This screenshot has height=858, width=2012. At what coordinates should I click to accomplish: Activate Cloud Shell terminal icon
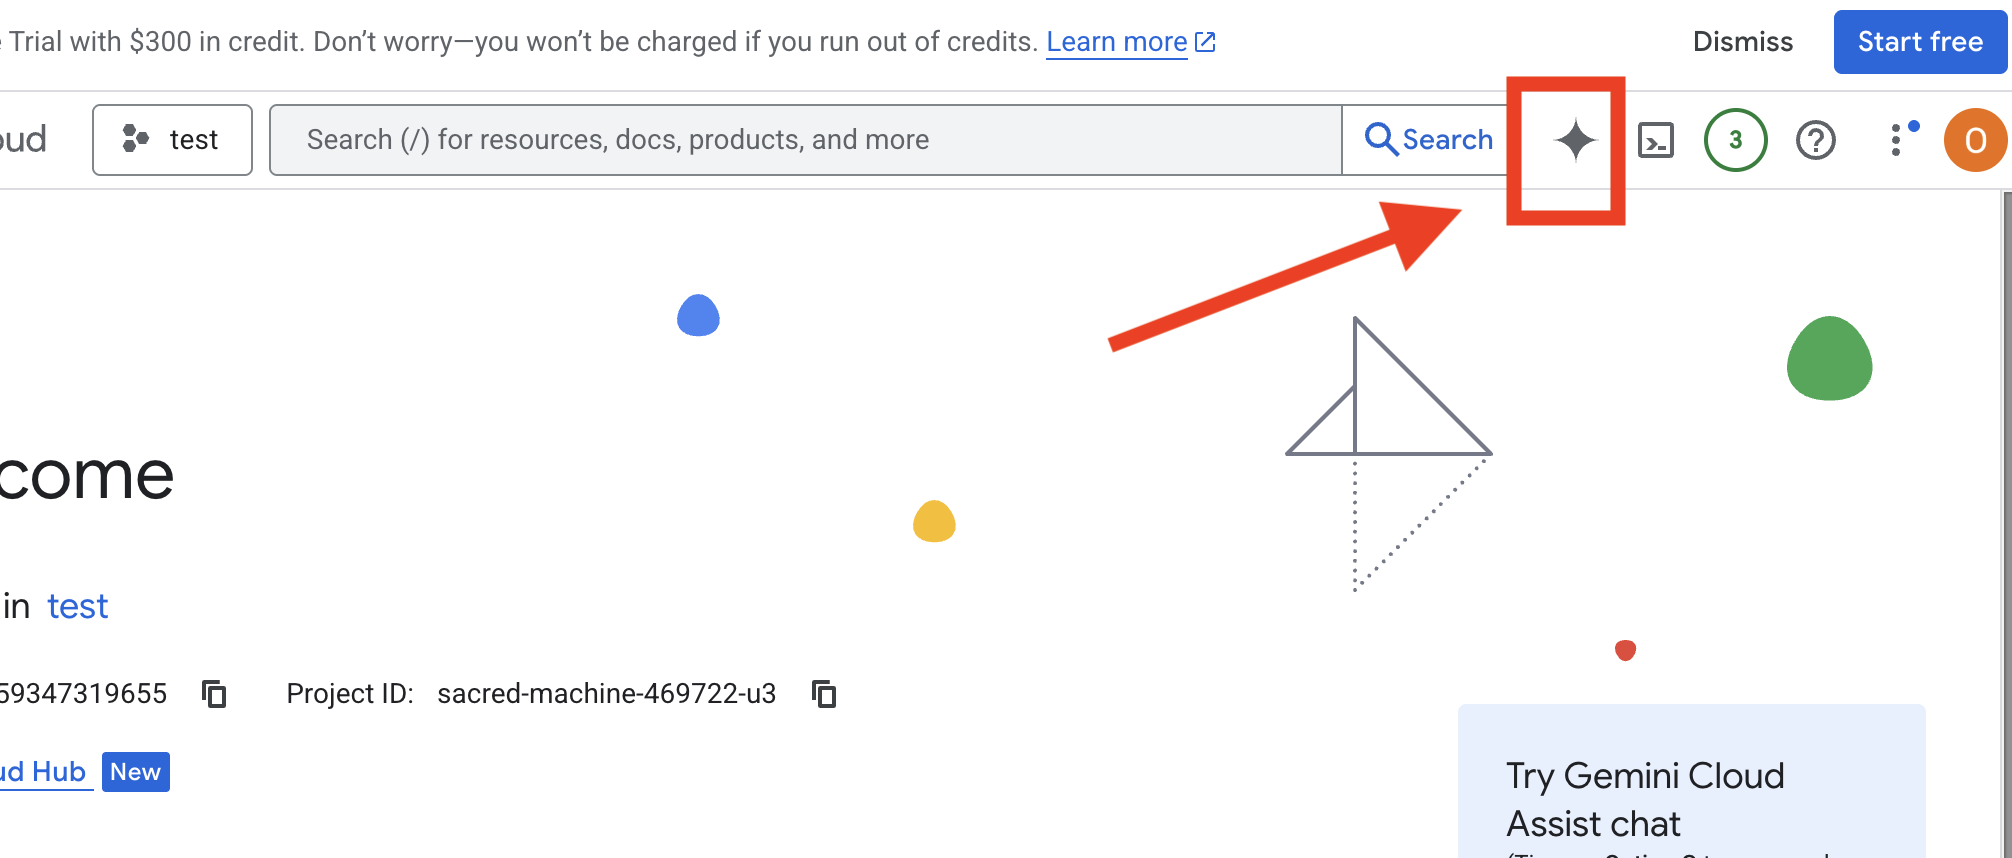coord(1656,140)
